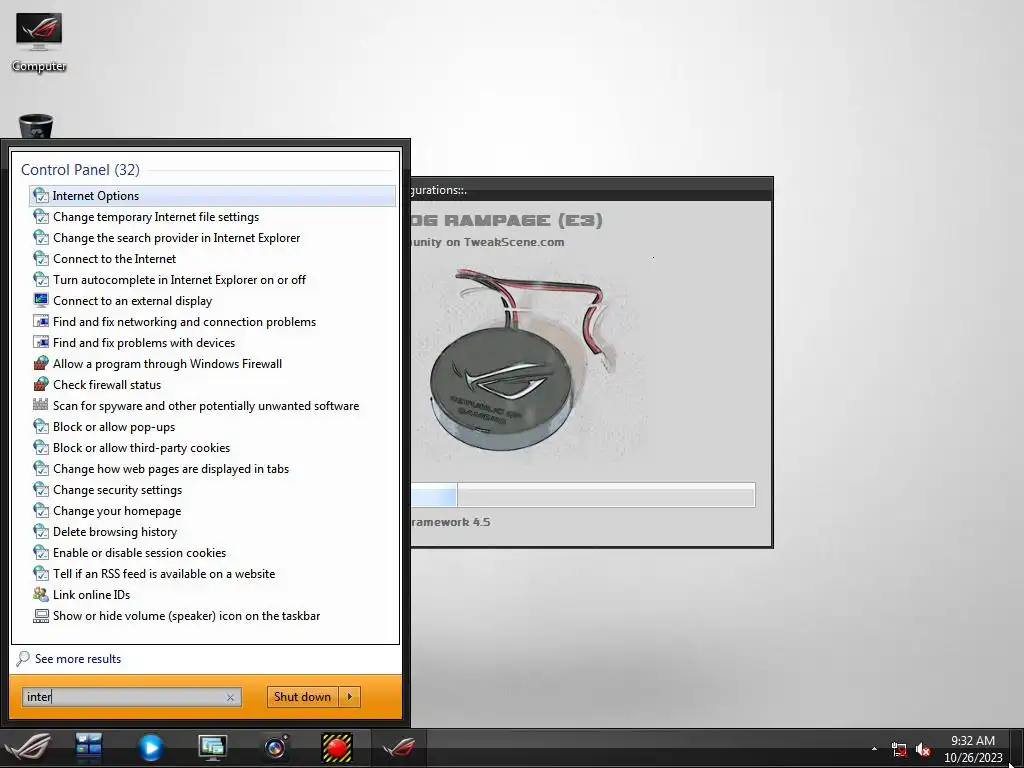Select Change how web pages are displayed in tabs
1024x768 pixels.
coord(212,469)
